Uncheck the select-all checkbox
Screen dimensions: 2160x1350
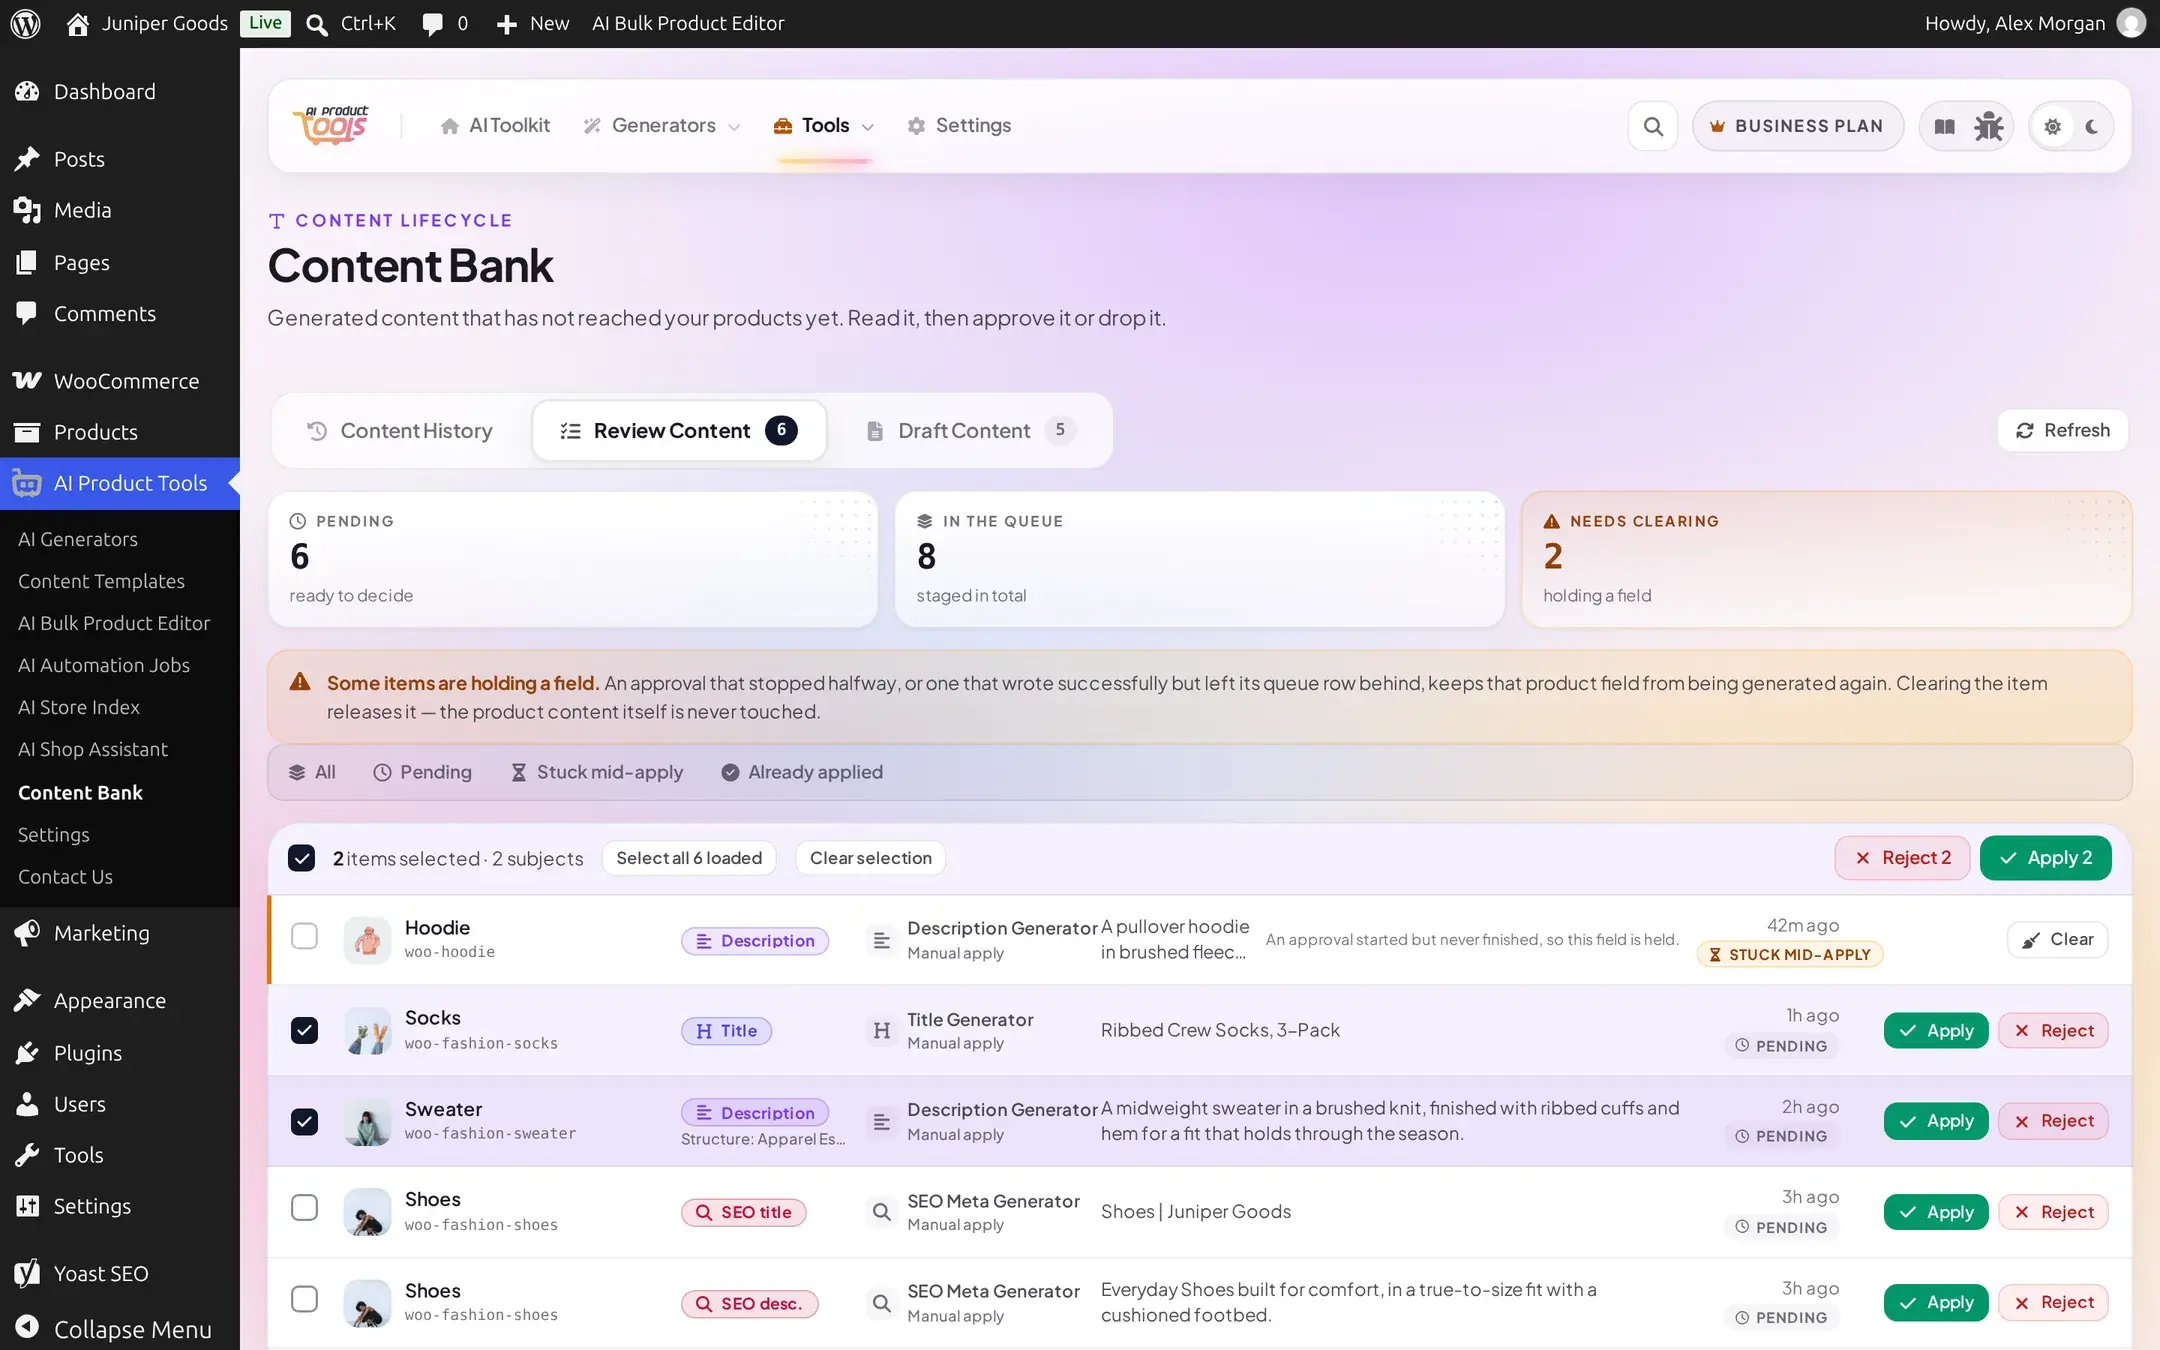click(302, 858)
